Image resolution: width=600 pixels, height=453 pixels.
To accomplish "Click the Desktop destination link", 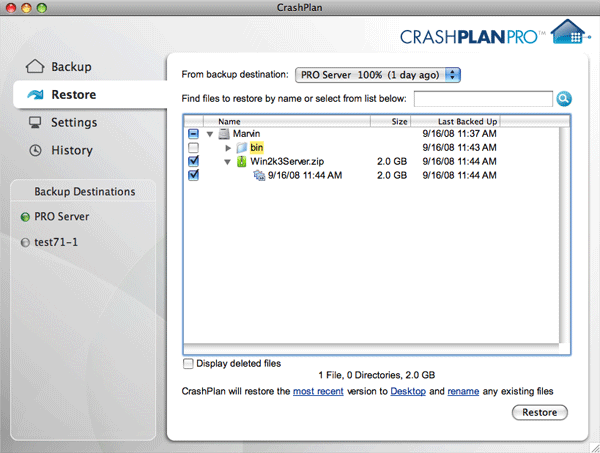I will (x=408, y=391).
